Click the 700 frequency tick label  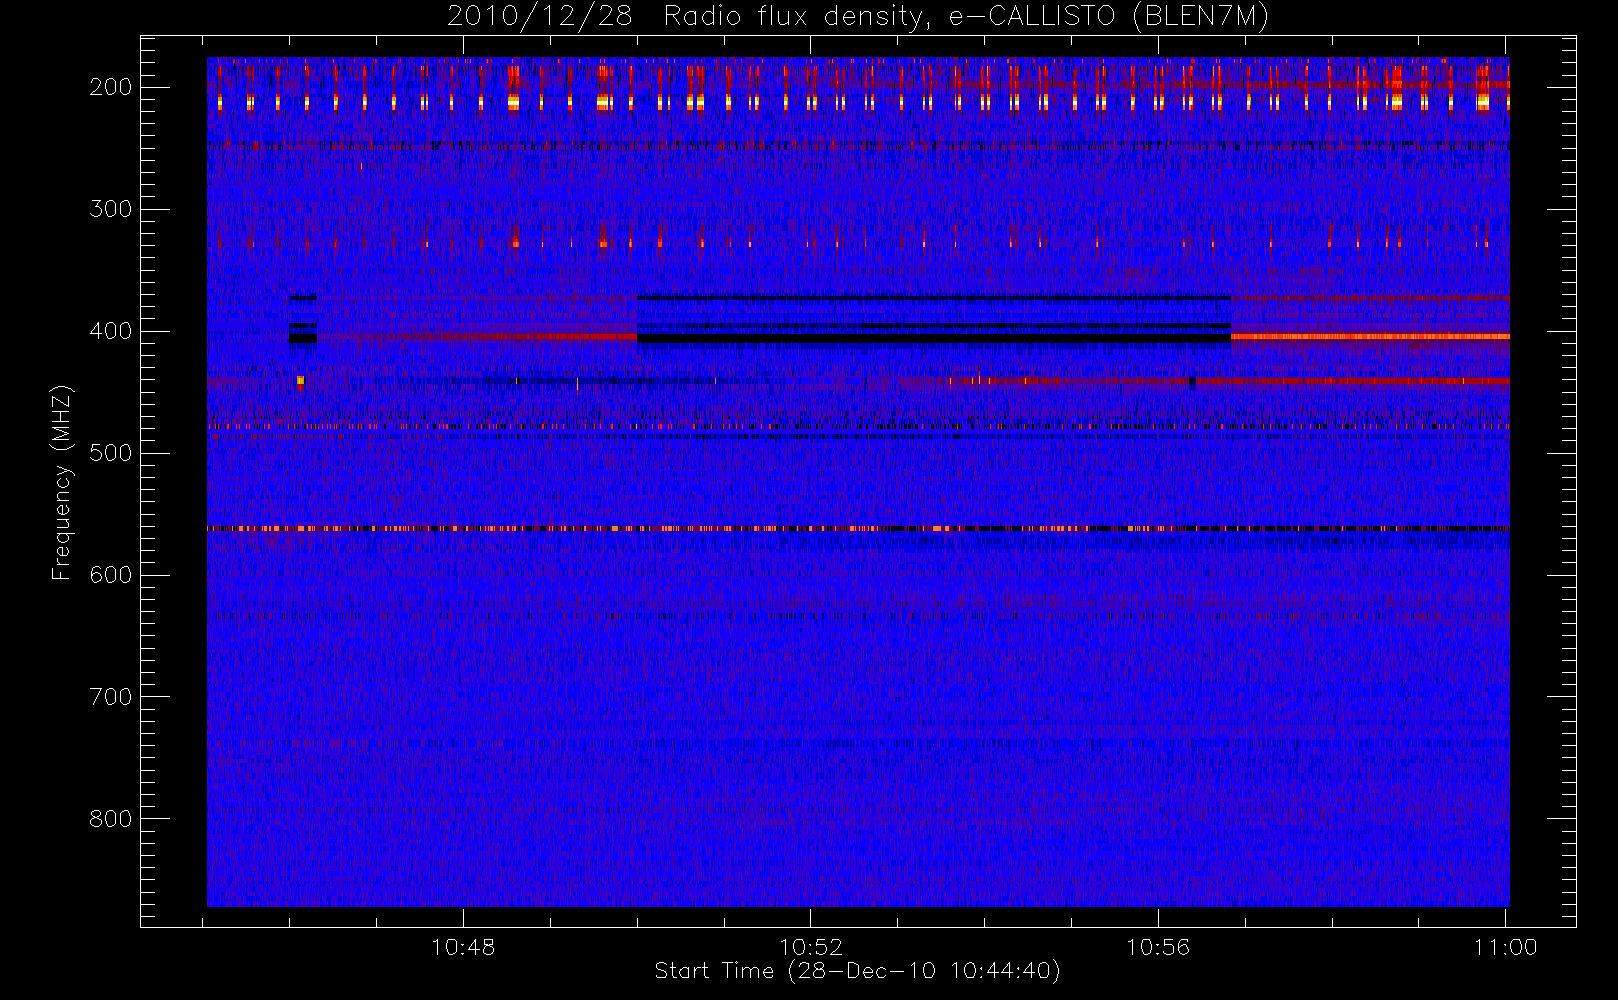(x=110, y=697)
